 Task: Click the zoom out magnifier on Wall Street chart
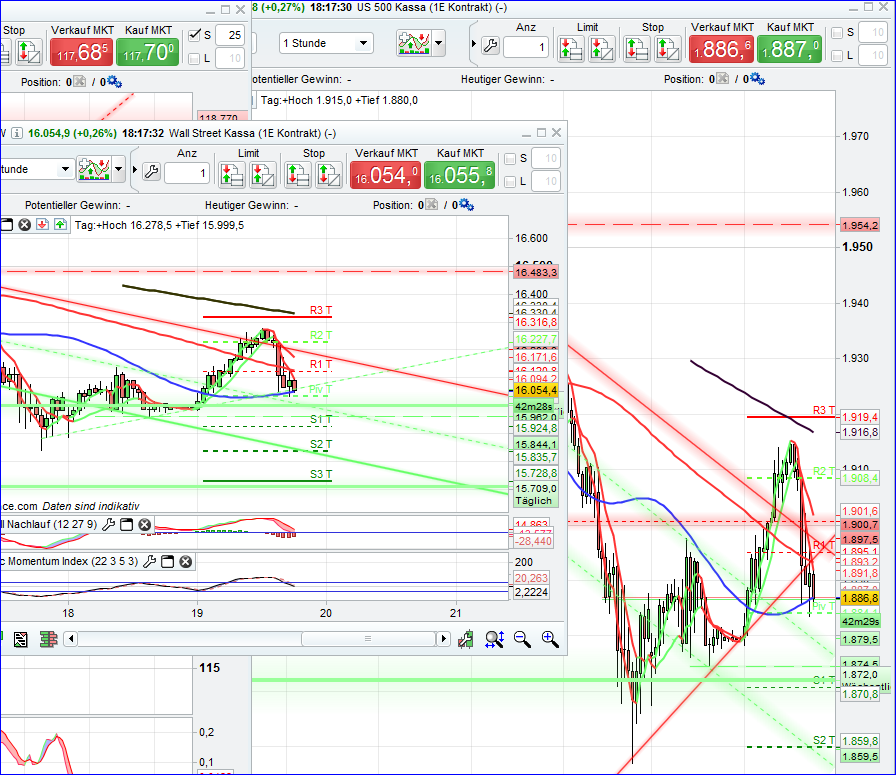pos(522,639)
